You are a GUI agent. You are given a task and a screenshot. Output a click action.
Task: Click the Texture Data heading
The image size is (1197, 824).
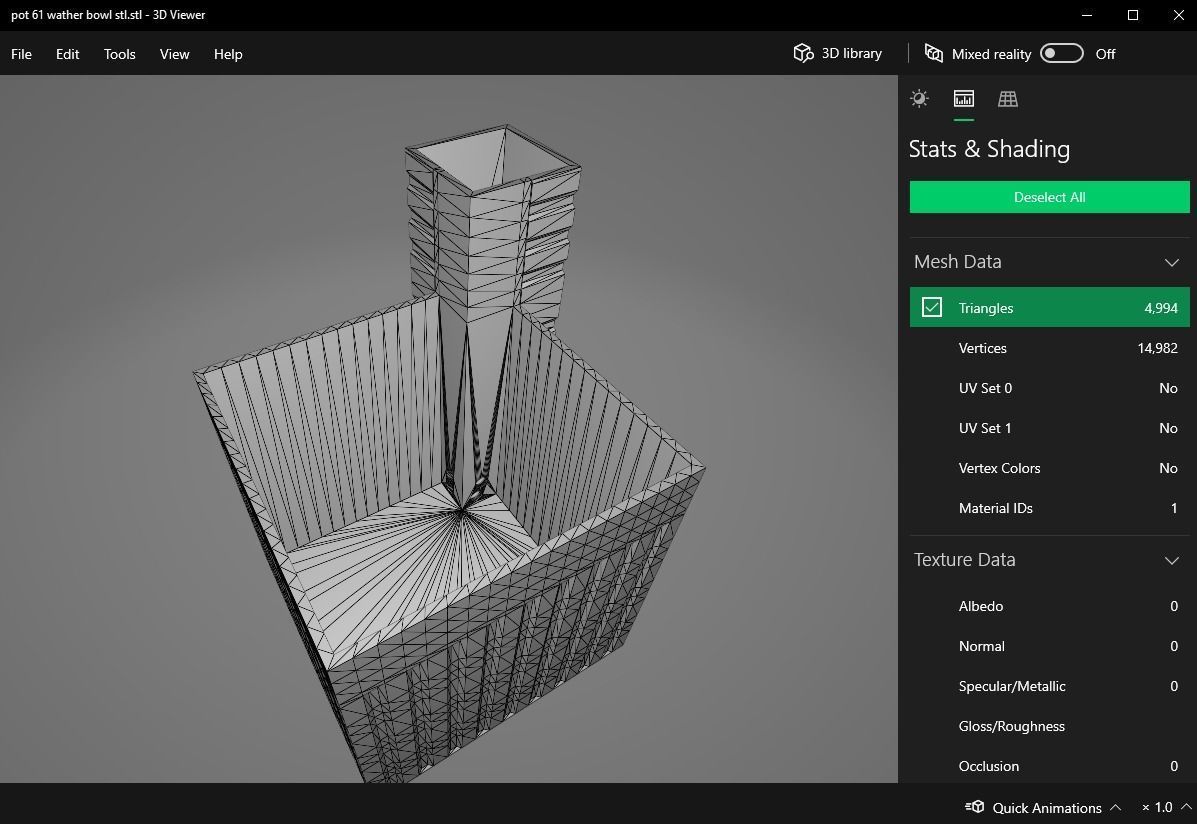pyautogui.click(x=964, y=560)
